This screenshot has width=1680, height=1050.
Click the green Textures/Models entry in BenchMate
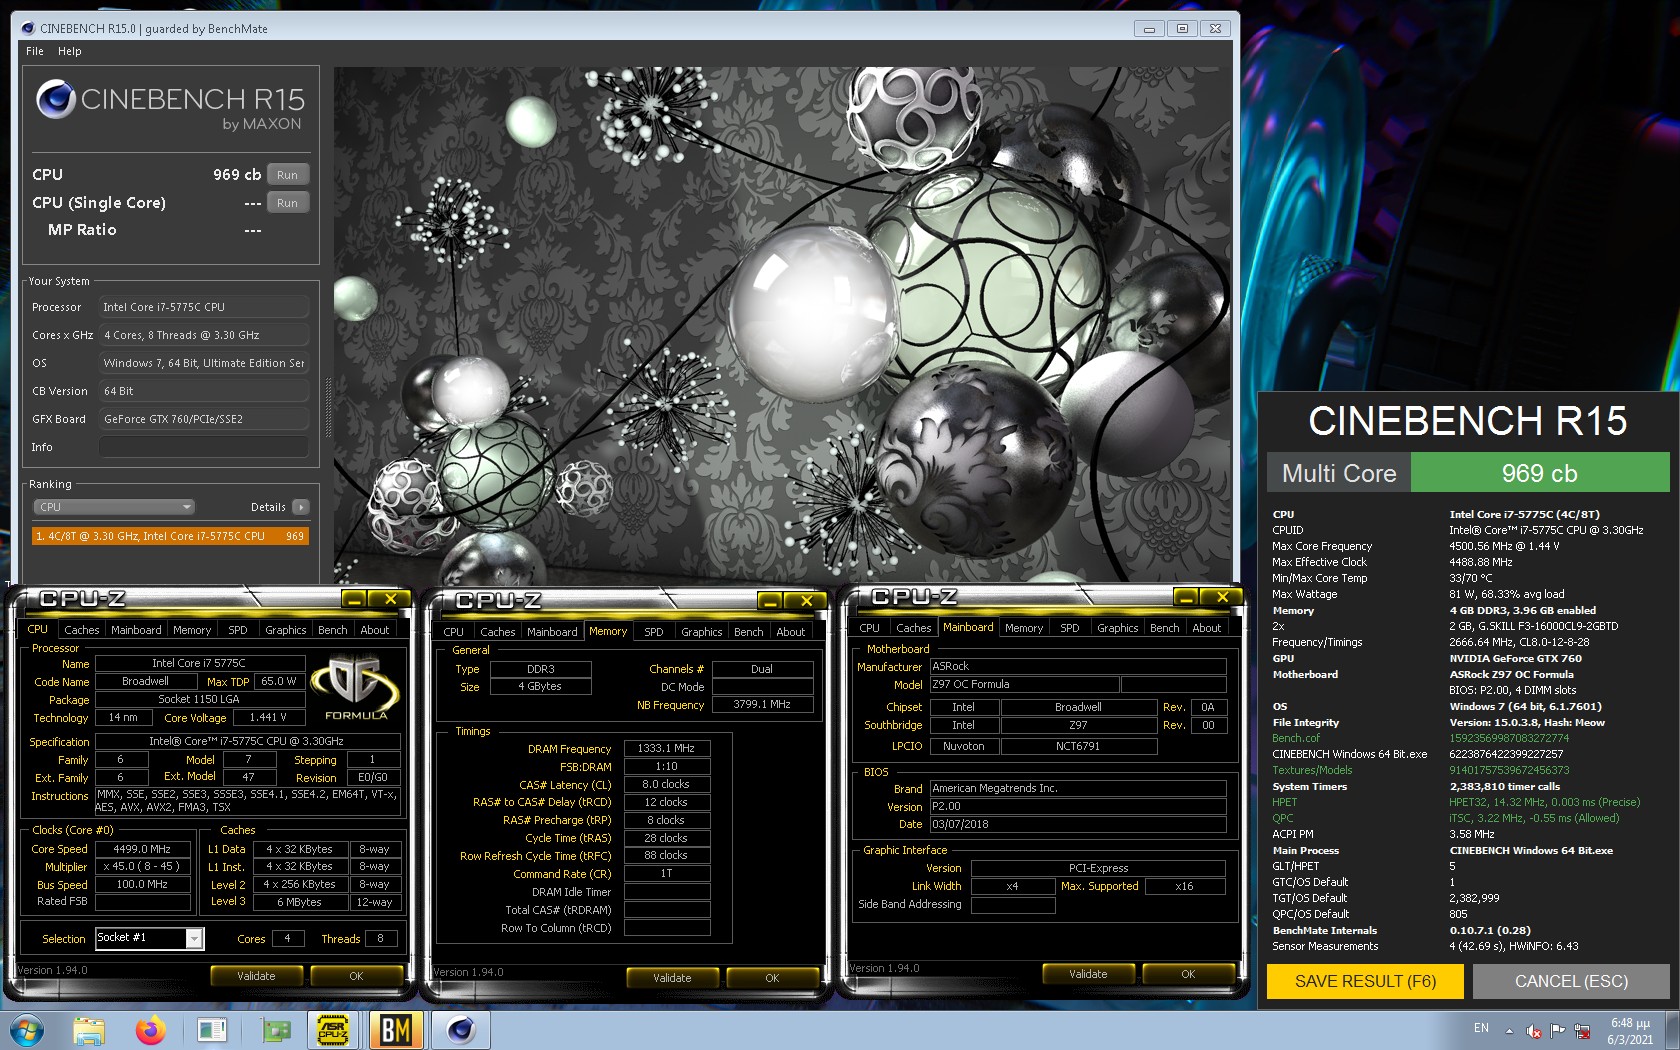click(x=1312, y=770)
